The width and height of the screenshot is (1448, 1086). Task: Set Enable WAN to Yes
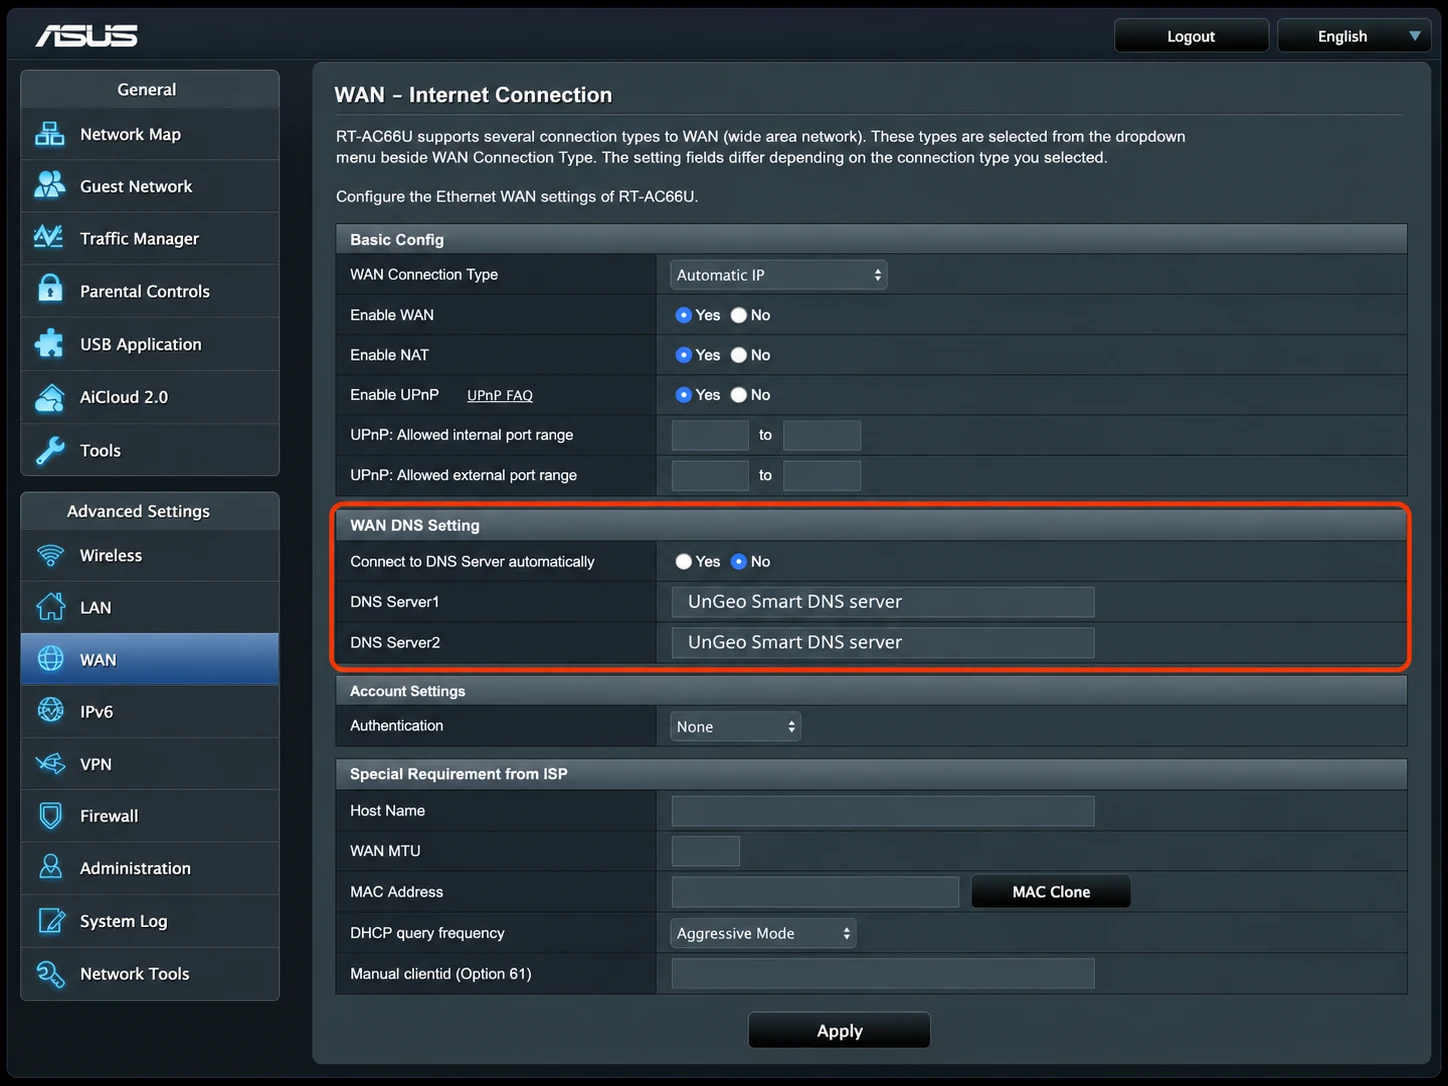pos(684,315)
